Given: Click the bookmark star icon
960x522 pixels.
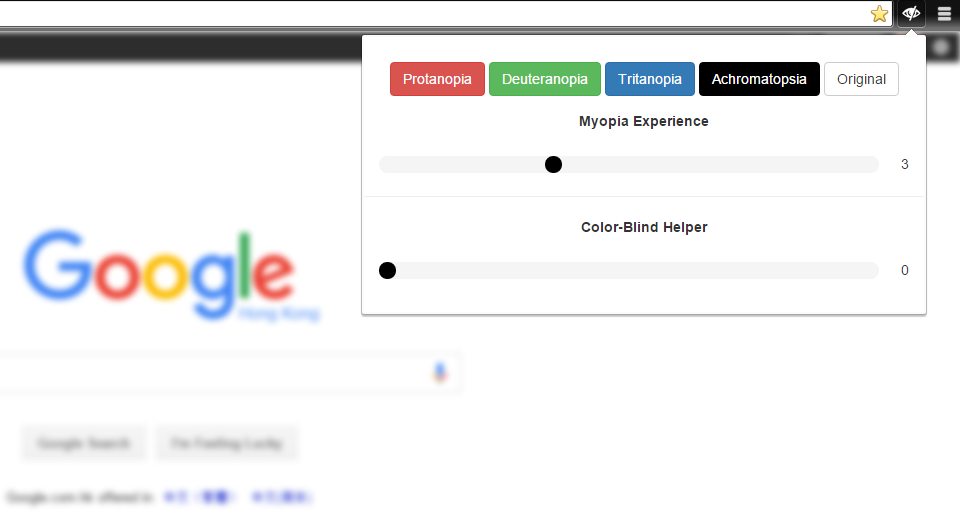Looking at the screenshot, I should [x=879, y=13].
